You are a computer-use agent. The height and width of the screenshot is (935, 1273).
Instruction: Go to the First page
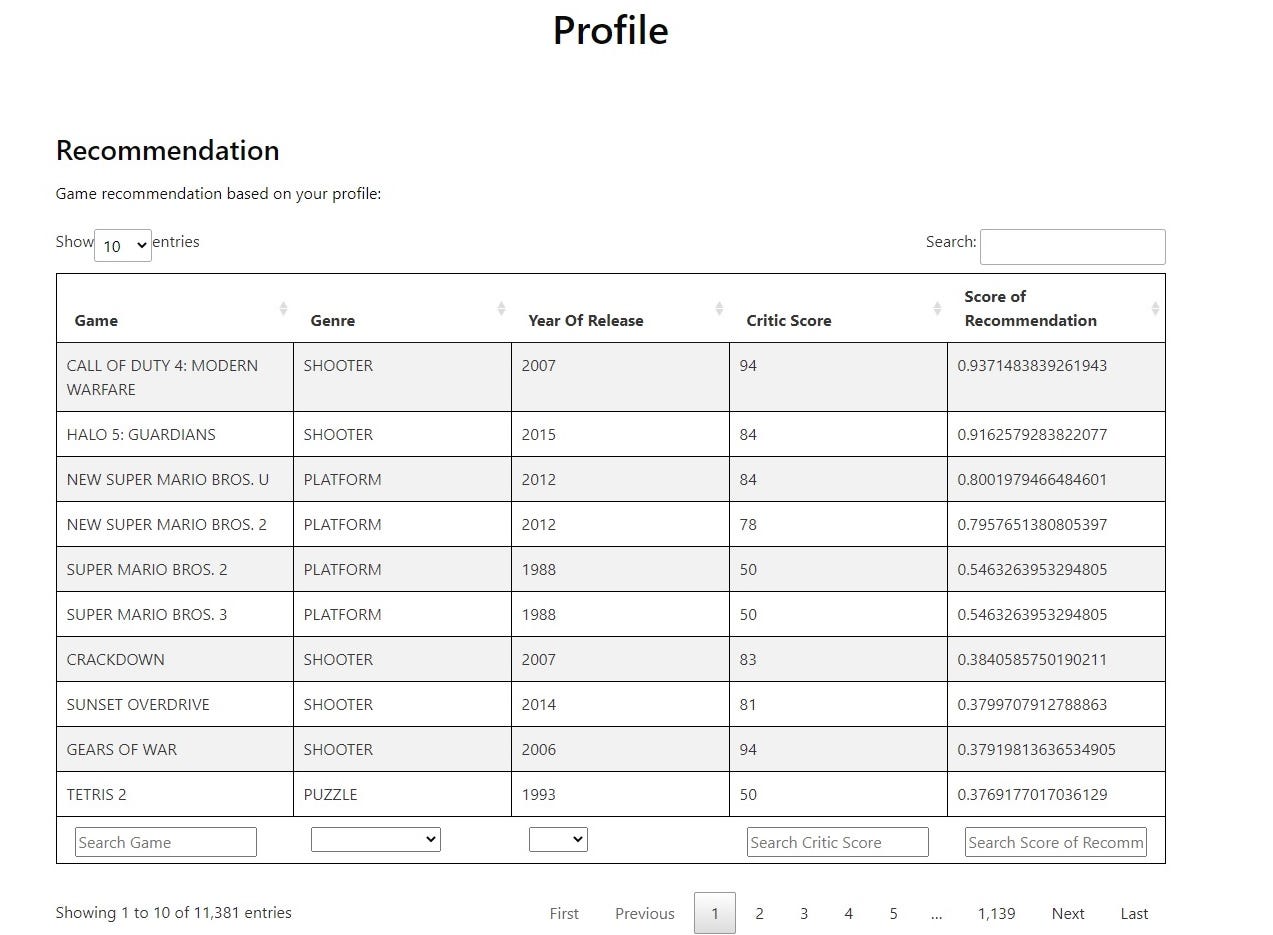[x=564, y=913]
